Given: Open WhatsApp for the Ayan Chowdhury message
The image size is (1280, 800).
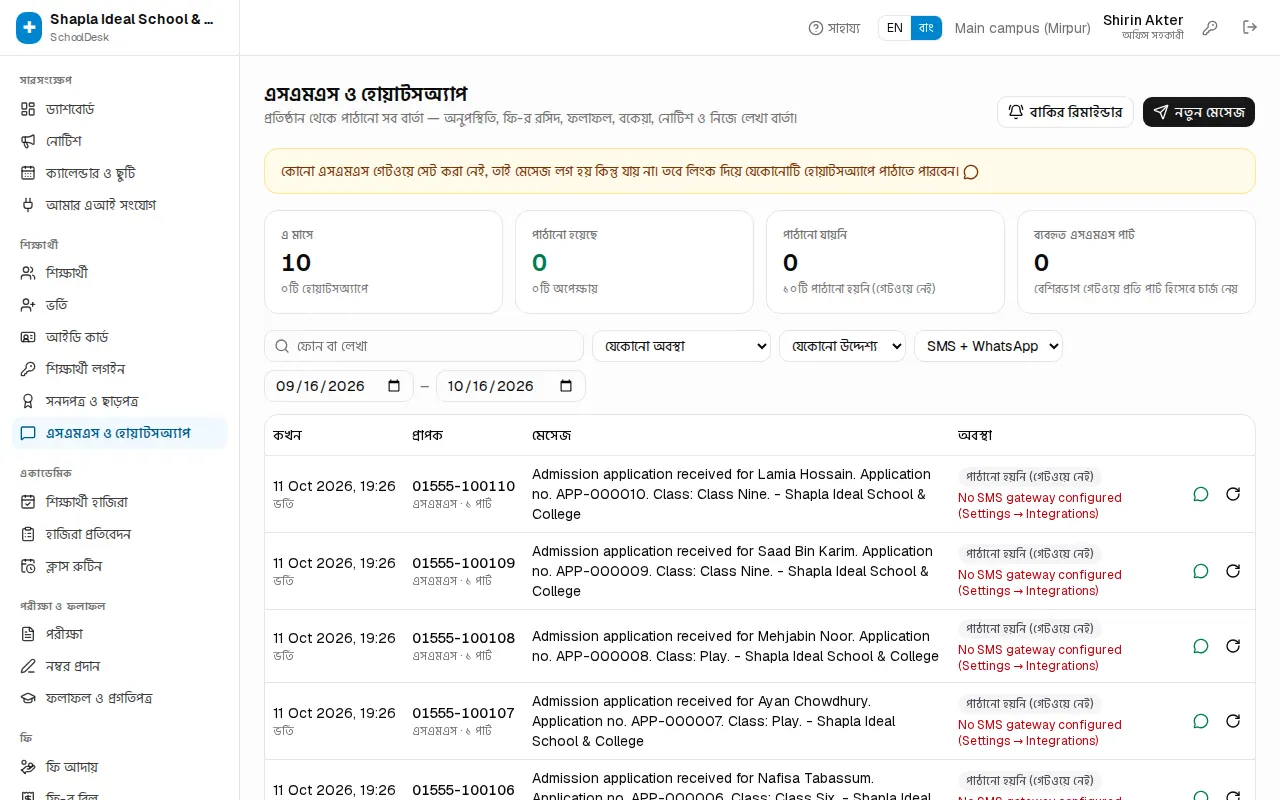Looking at the screenshot, I should click(1201, 721).
